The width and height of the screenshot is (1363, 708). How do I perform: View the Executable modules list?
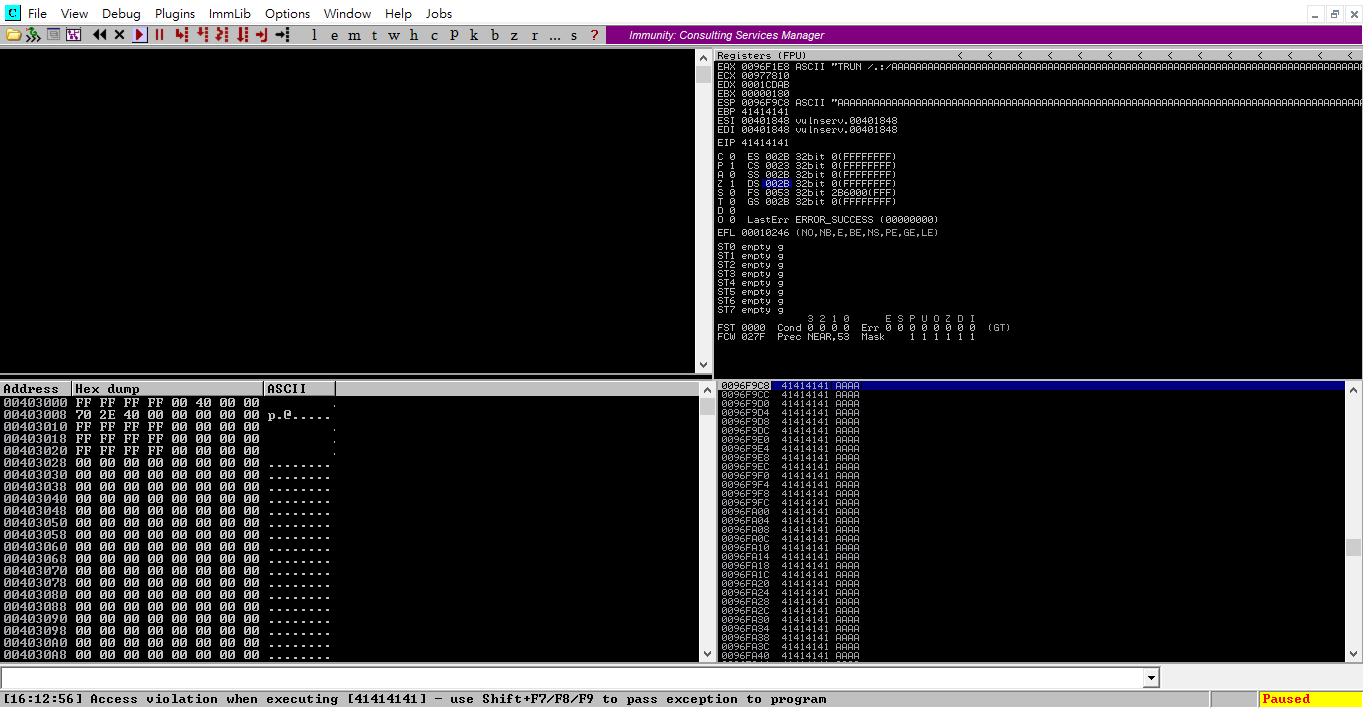click(334, 35)
